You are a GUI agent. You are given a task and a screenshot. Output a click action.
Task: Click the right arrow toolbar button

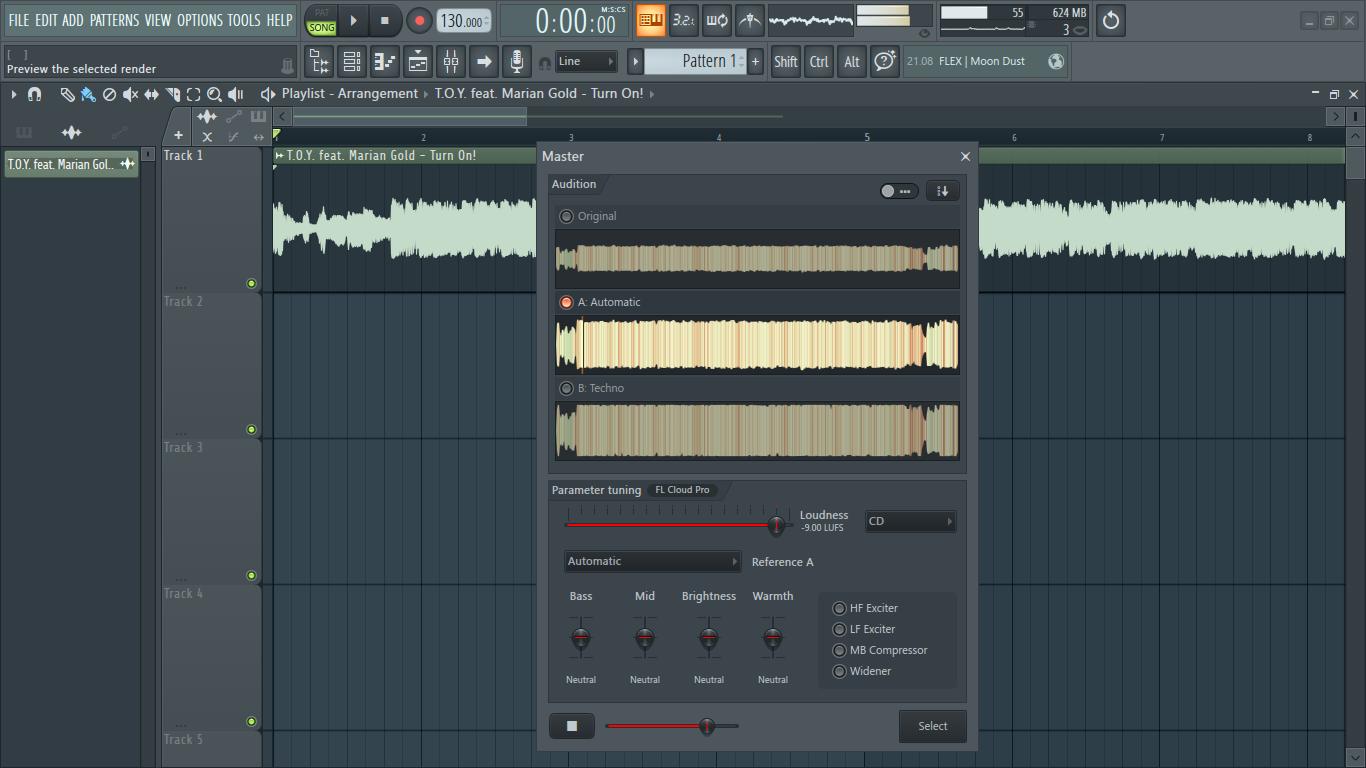pyautogui.click(x=484, y=62)
